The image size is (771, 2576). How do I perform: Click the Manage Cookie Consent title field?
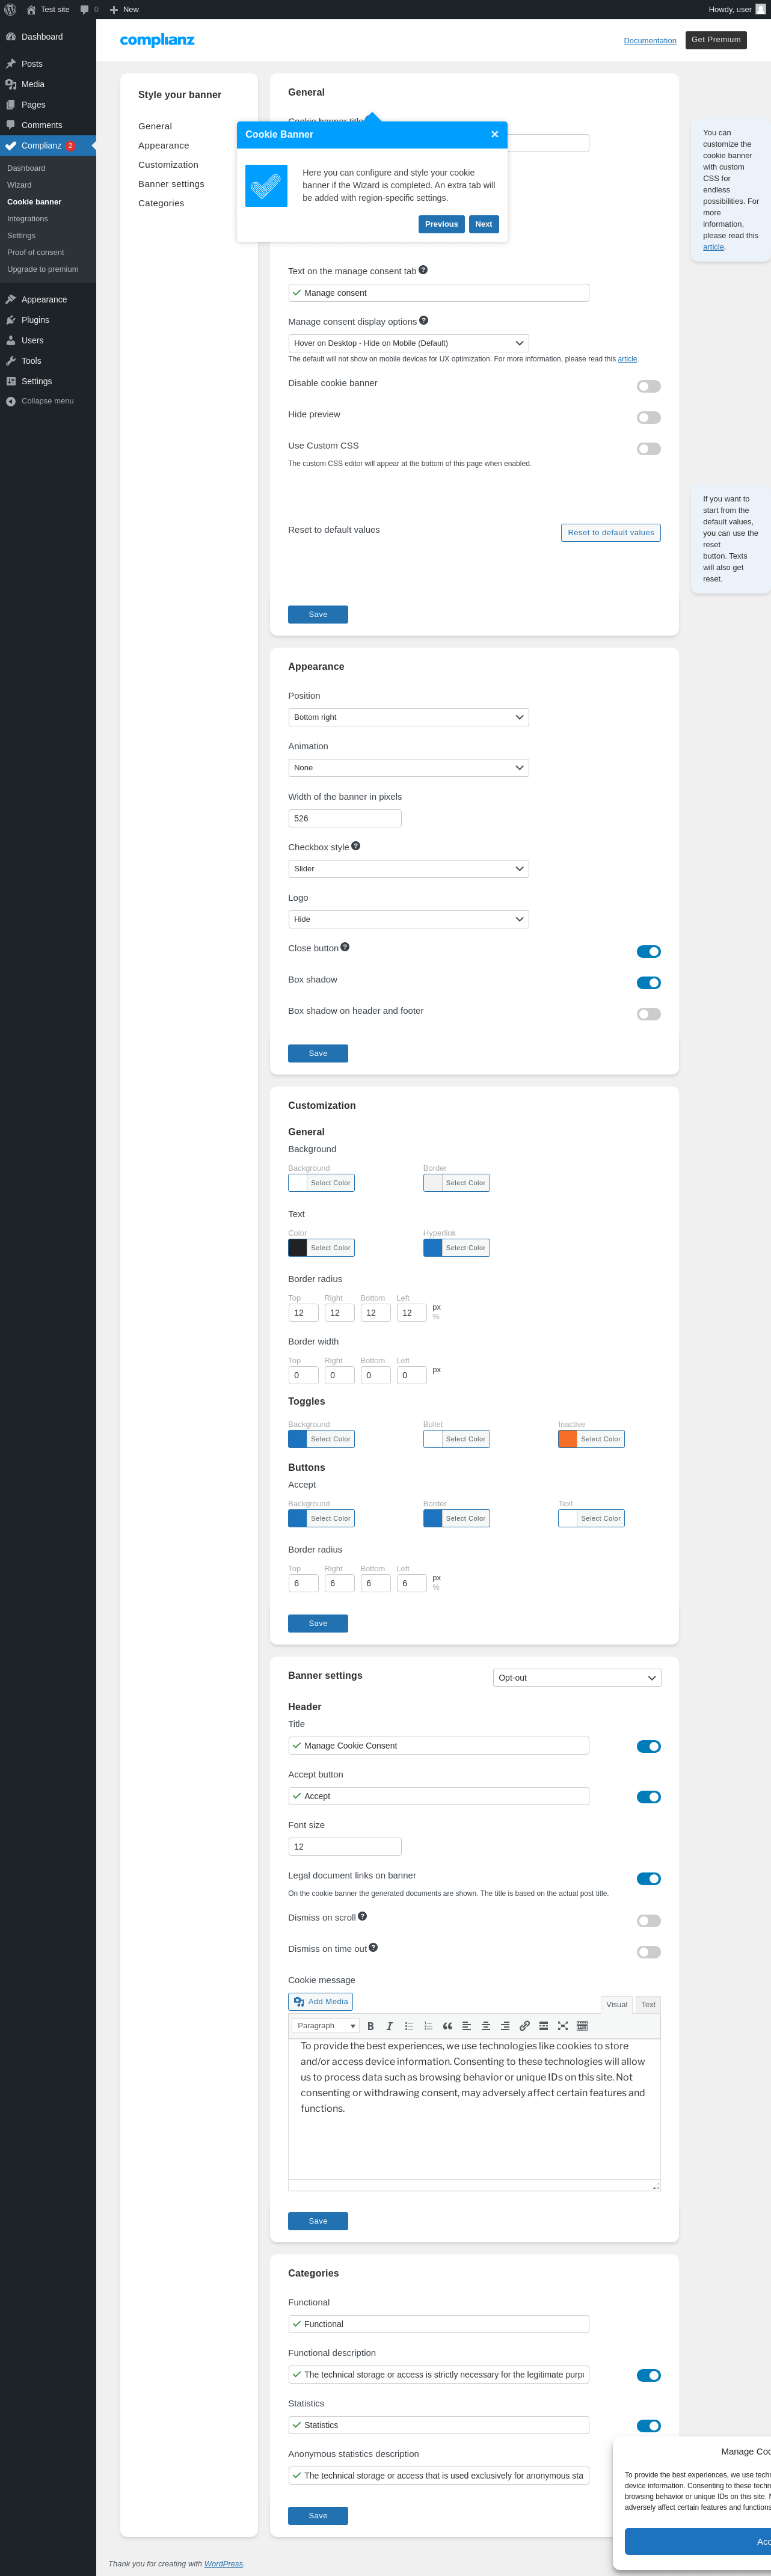(438, 1745)
